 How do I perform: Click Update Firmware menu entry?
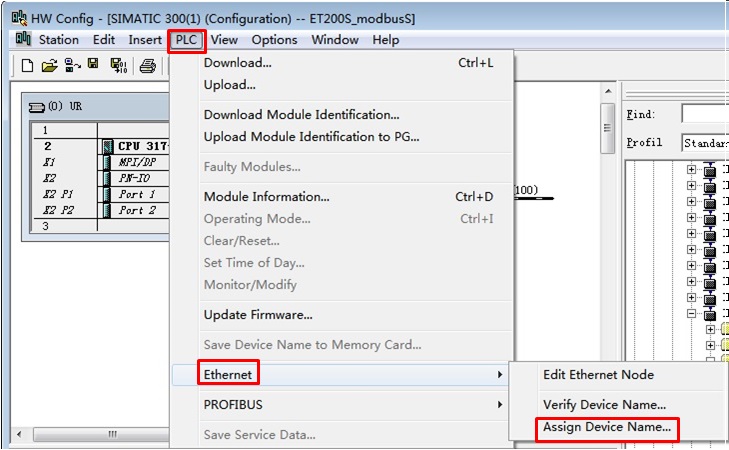258,315
